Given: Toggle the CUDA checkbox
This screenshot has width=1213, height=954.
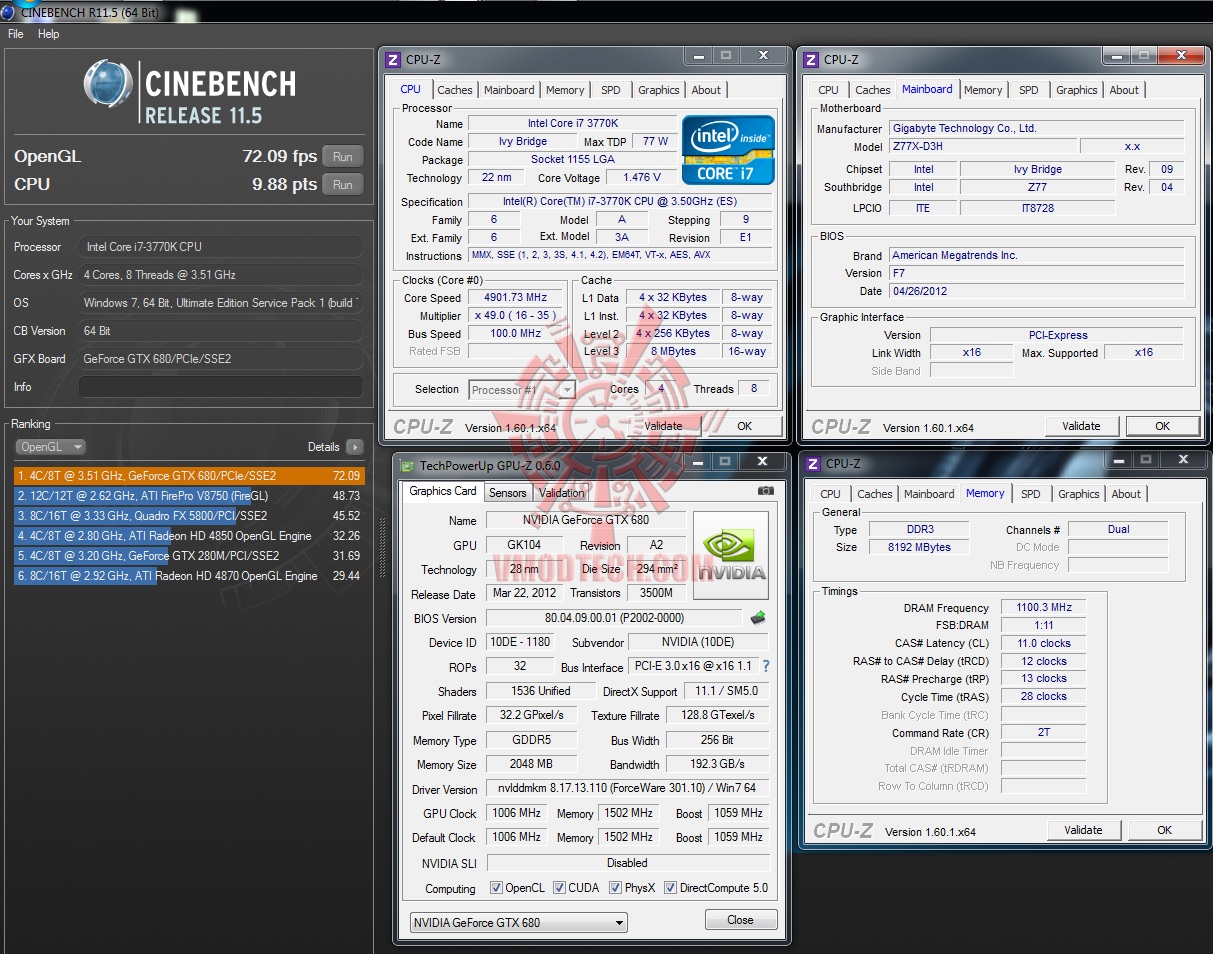Looking at the screenshot, I should click(559, 888).
